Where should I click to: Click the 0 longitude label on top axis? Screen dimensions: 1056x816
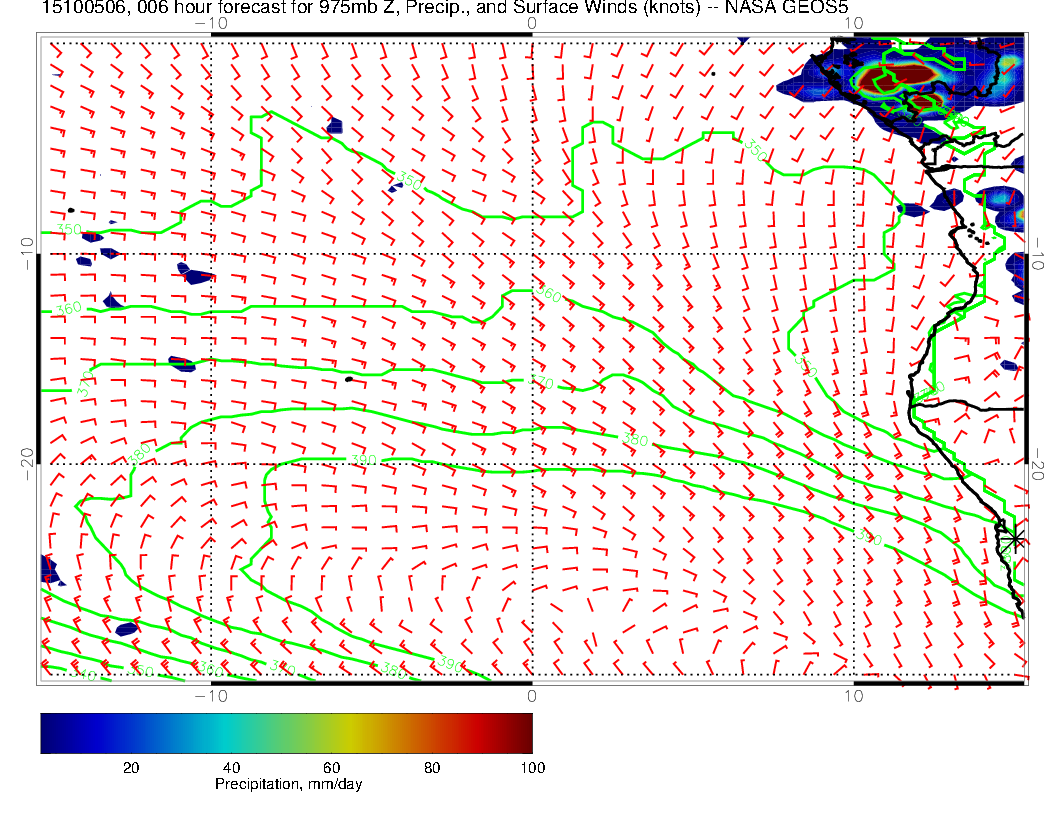click(x=531, y=22)
